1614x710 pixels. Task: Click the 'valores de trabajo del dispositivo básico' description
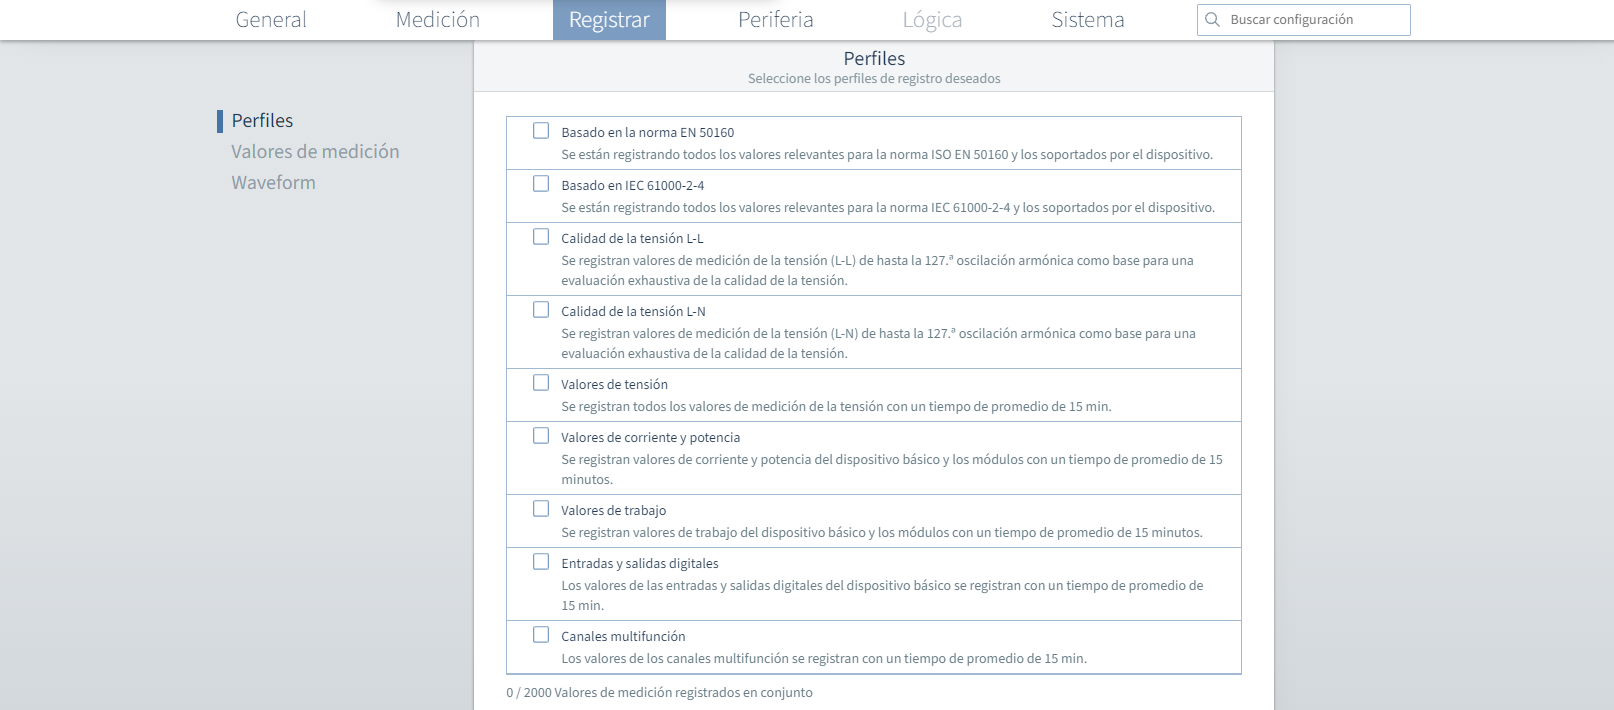(882, 533)
